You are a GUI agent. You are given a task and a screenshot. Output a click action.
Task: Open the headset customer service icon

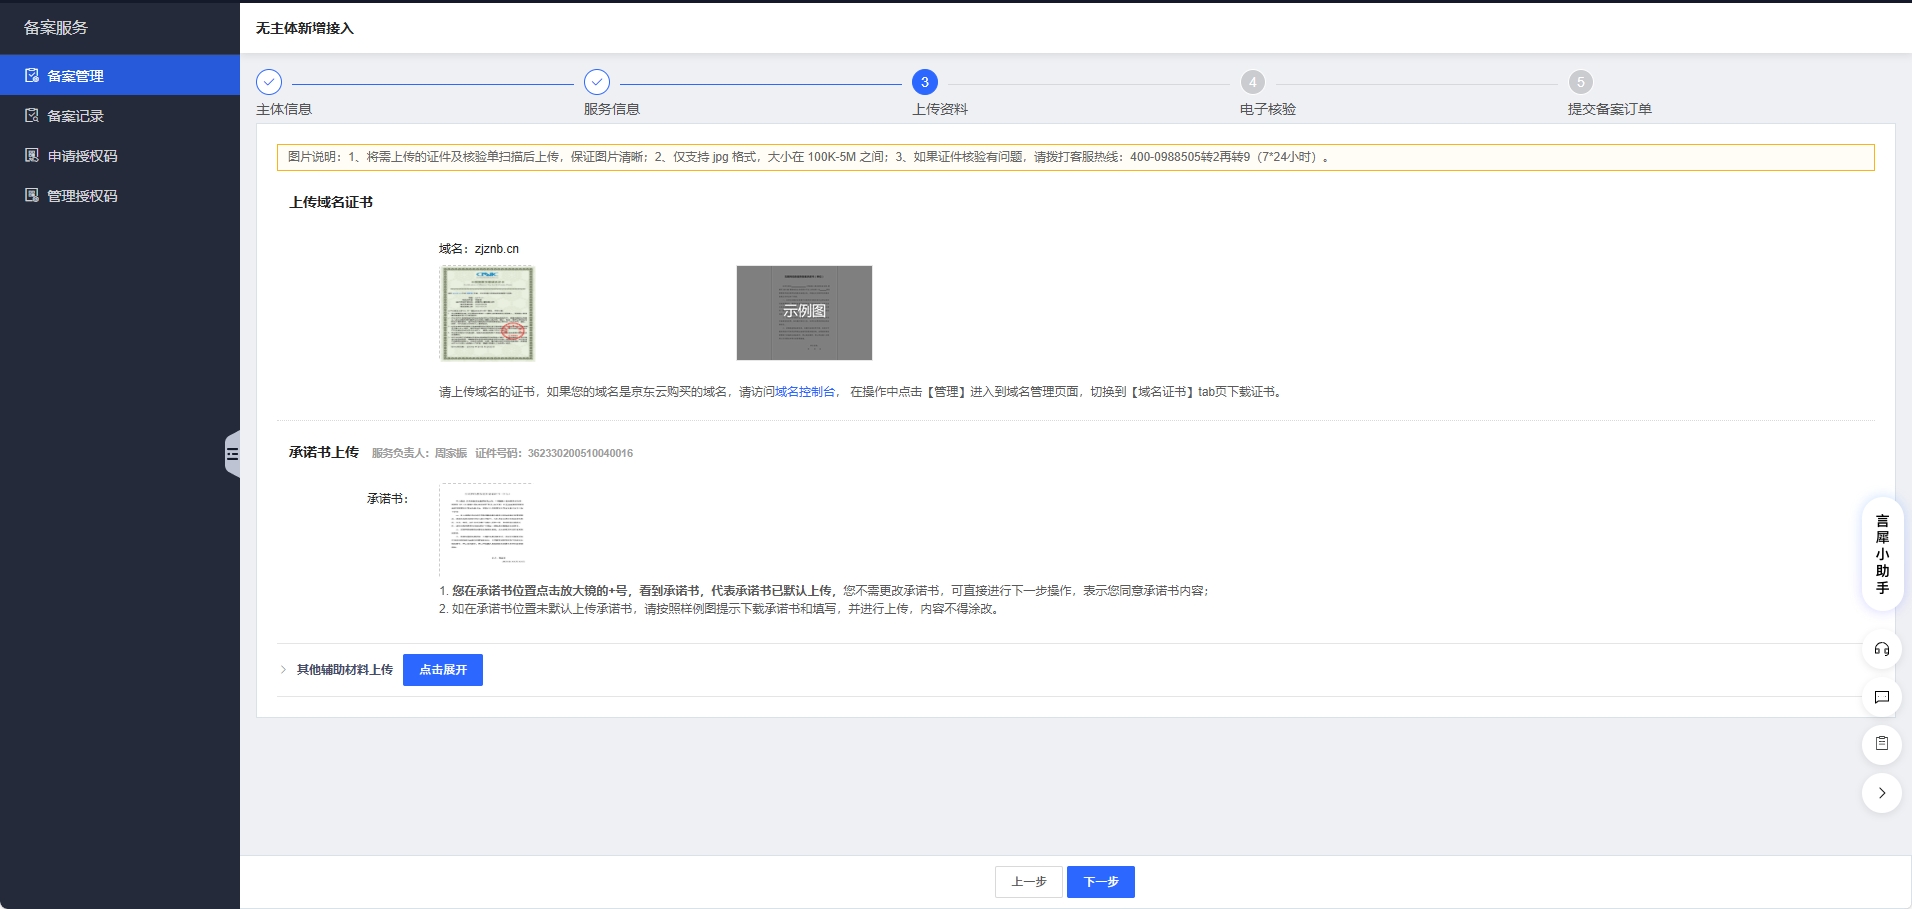(1881, 649)
